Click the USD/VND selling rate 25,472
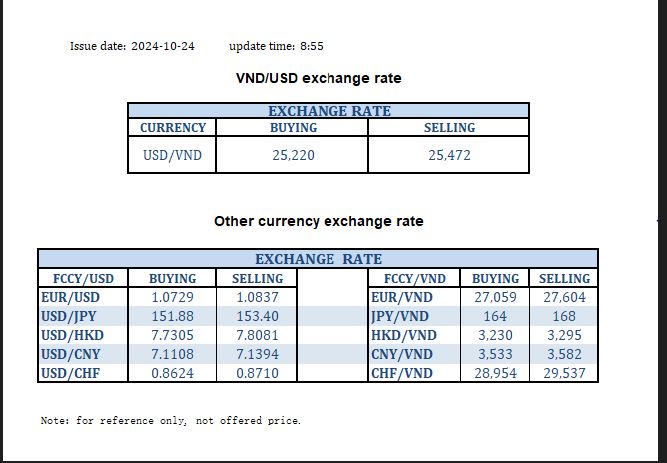The width and height of the screenshot is (667, 463). click(449, 155)
